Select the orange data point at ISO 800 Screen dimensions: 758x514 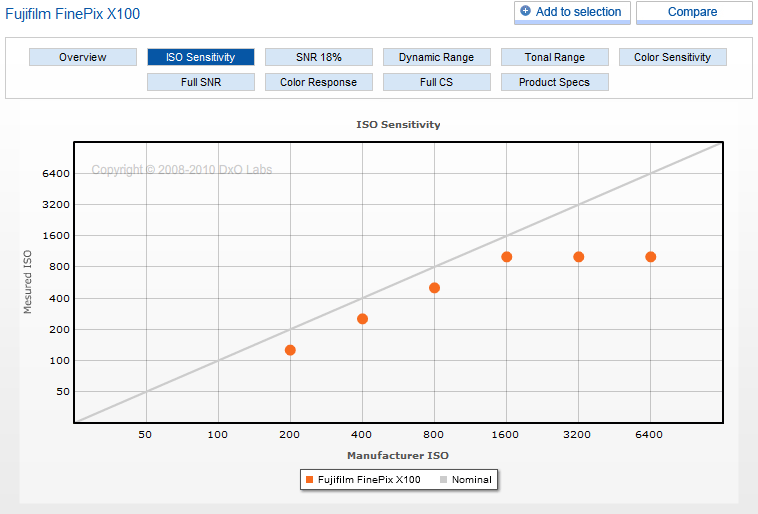pos(434,288)
